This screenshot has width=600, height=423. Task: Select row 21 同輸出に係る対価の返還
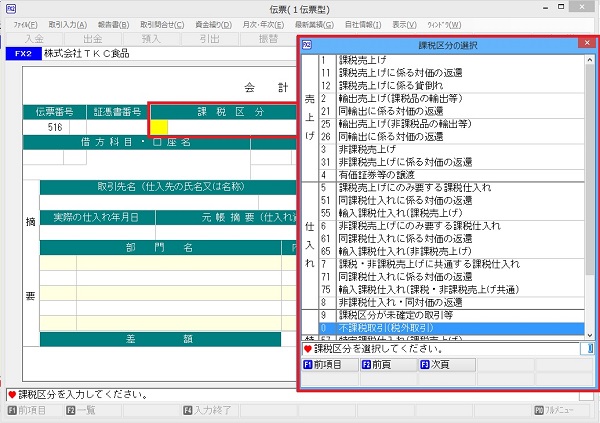coord(452,111)
